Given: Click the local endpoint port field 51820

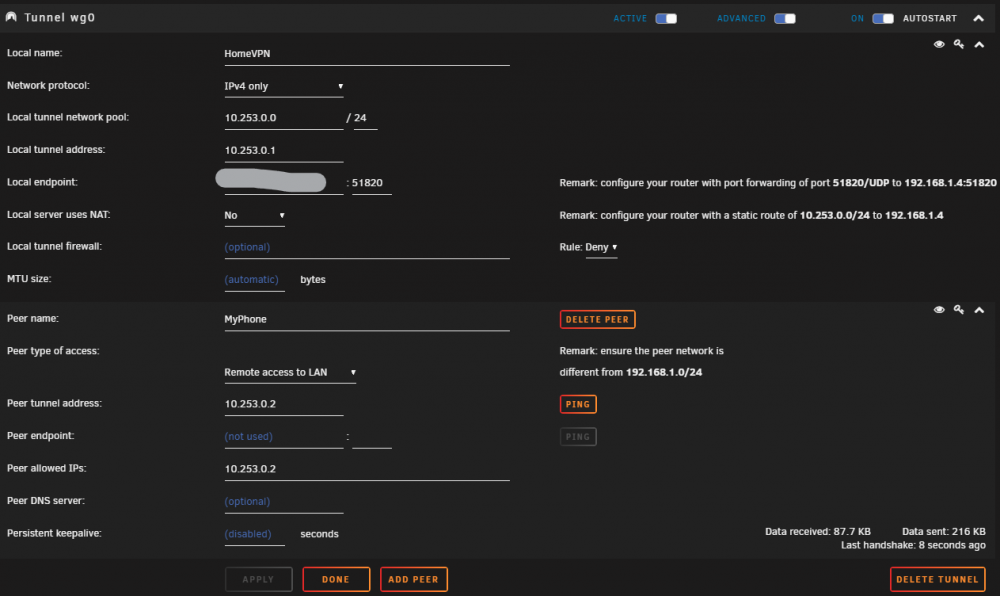Looking at the screenshot, I should coord(371,183).
